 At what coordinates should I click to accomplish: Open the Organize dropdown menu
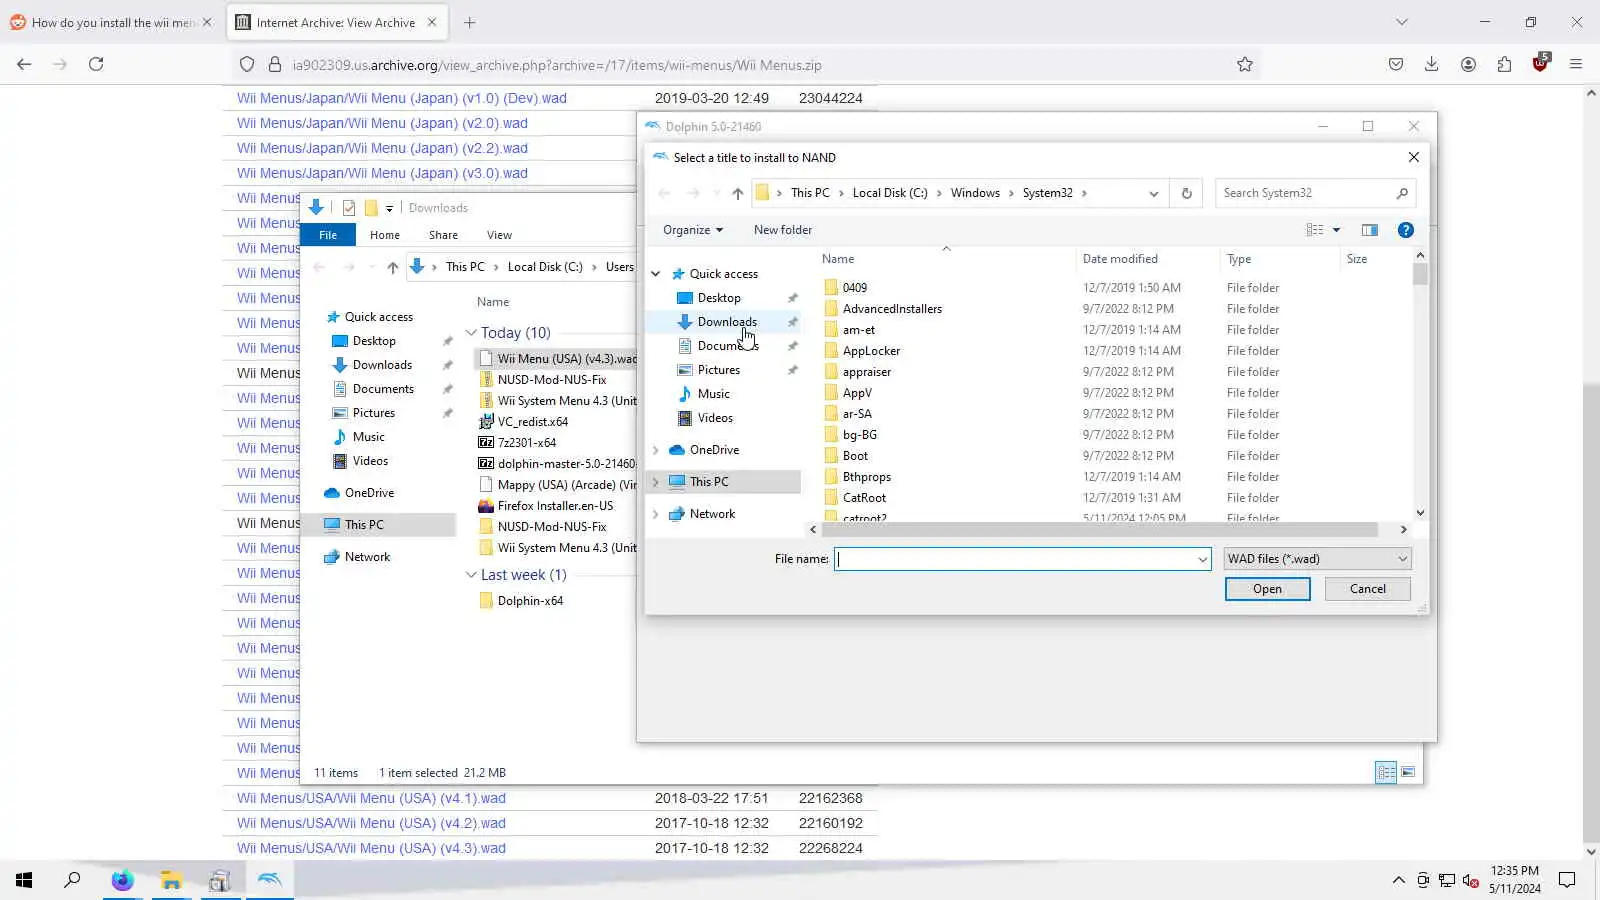(x=692, y=230)
